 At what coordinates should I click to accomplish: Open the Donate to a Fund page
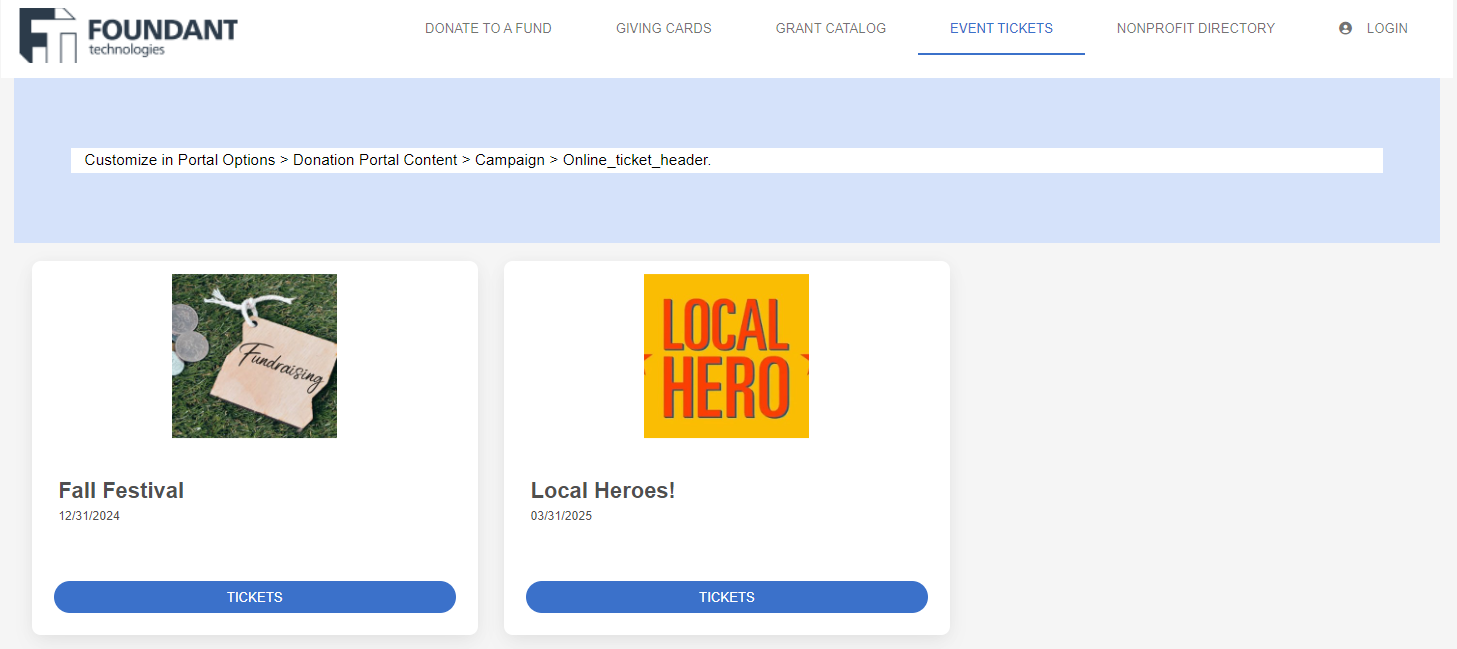[488, 28]
